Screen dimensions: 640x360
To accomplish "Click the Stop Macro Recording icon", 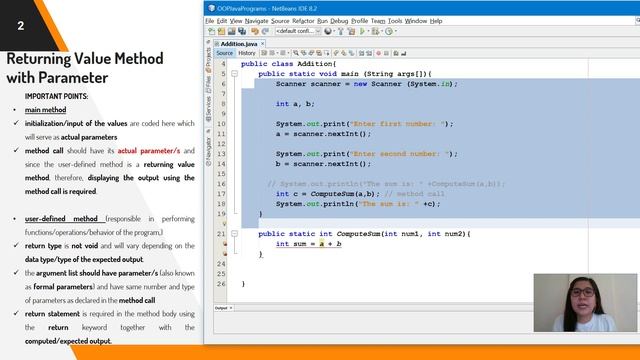I will coord(386,53).
